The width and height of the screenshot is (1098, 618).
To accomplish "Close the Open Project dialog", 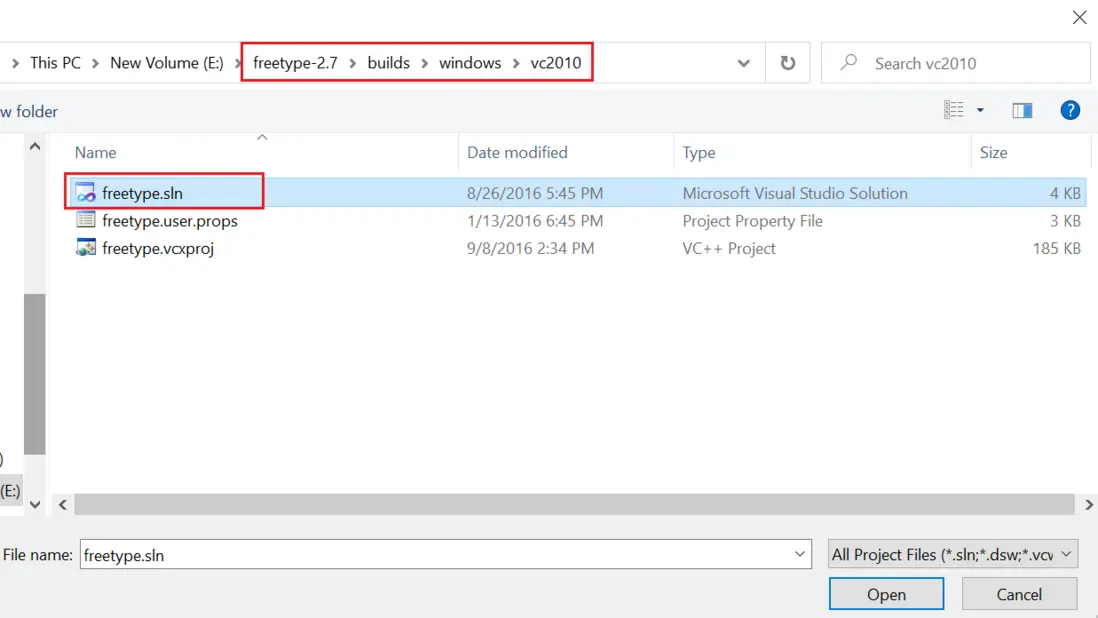I will [1079, 17].
